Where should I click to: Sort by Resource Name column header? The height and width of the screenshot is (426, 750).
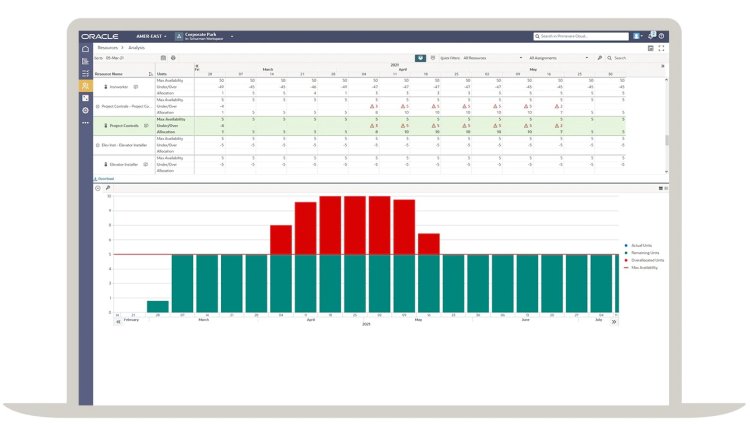[x=108, y=73]
